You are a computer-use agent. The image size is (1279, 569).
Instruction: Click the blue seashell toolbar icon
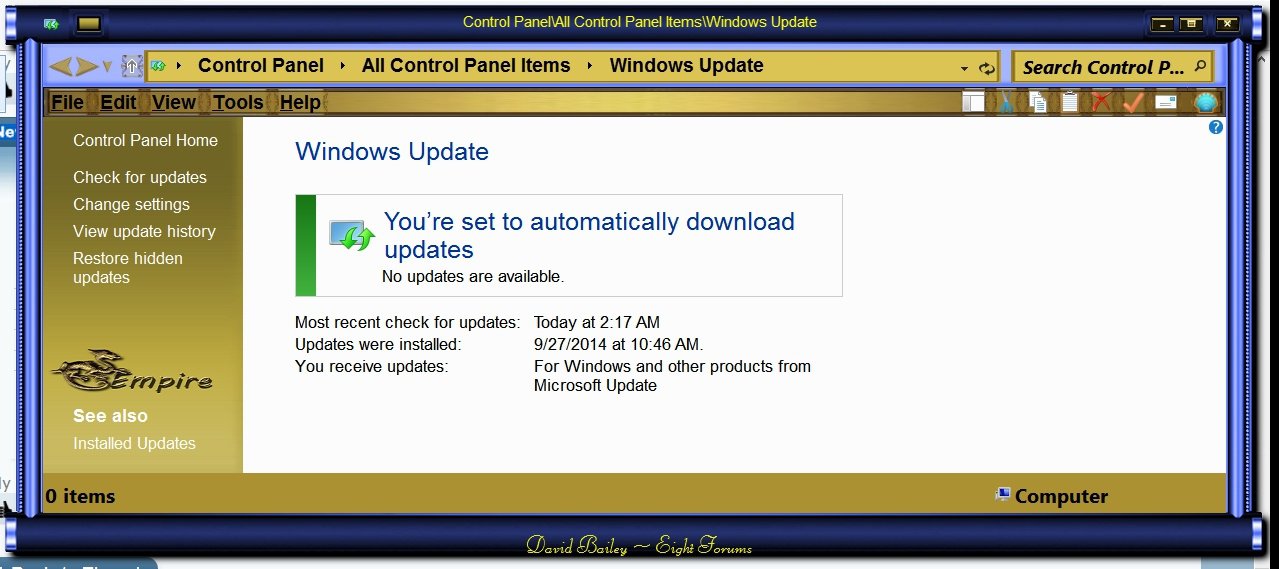(1206, 101)
